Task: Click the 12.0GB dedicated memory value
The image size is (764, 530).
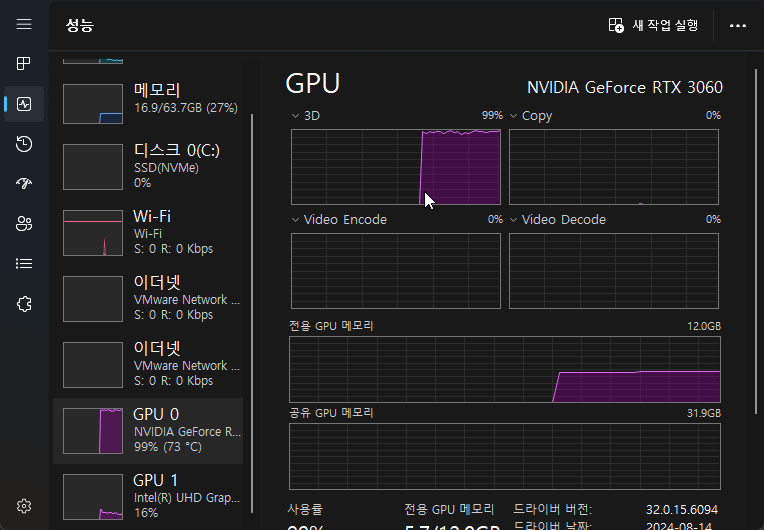Action: coord(704,326)
